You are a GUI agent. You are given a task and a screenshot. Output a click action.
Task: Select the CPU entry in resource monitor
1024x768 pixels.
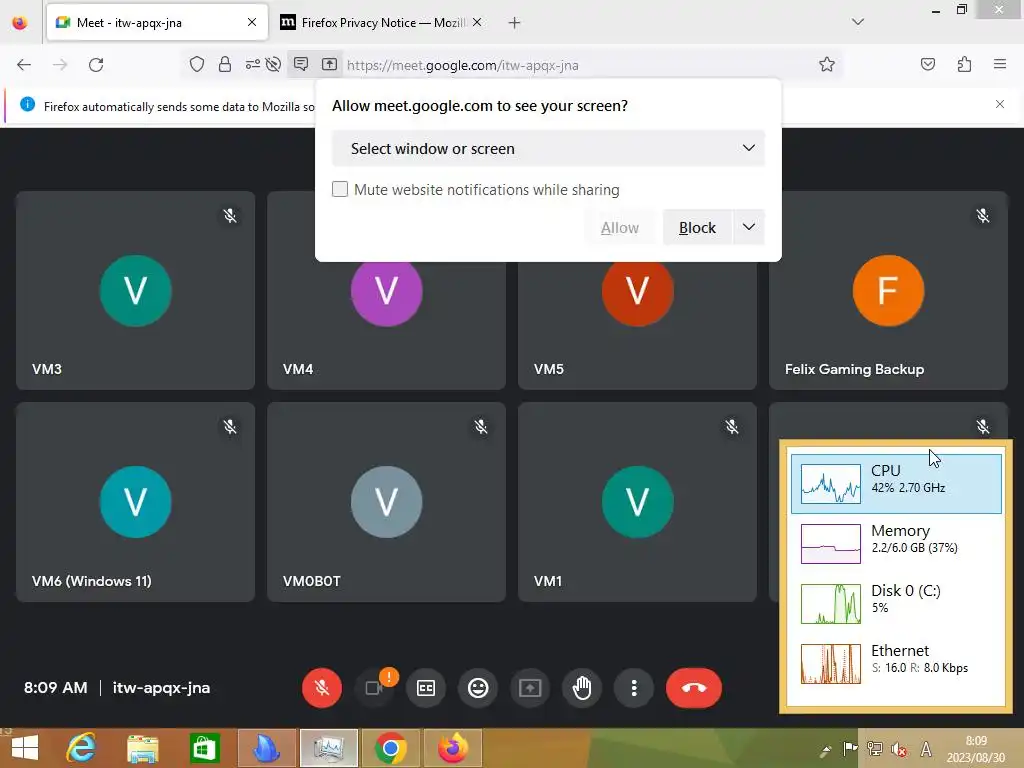coord(896,483)
